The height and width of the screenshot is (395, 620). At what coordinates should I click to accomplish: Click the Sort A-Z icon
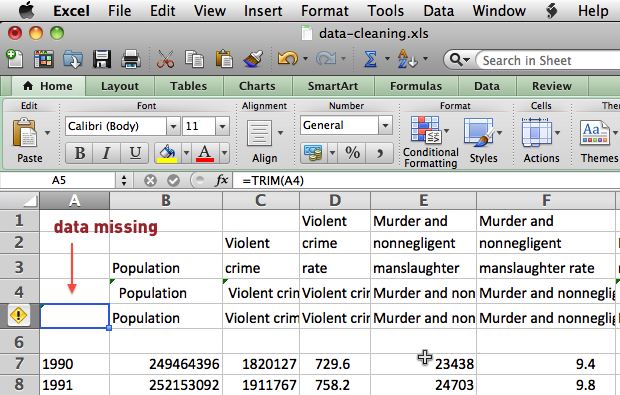pos(407,59)
